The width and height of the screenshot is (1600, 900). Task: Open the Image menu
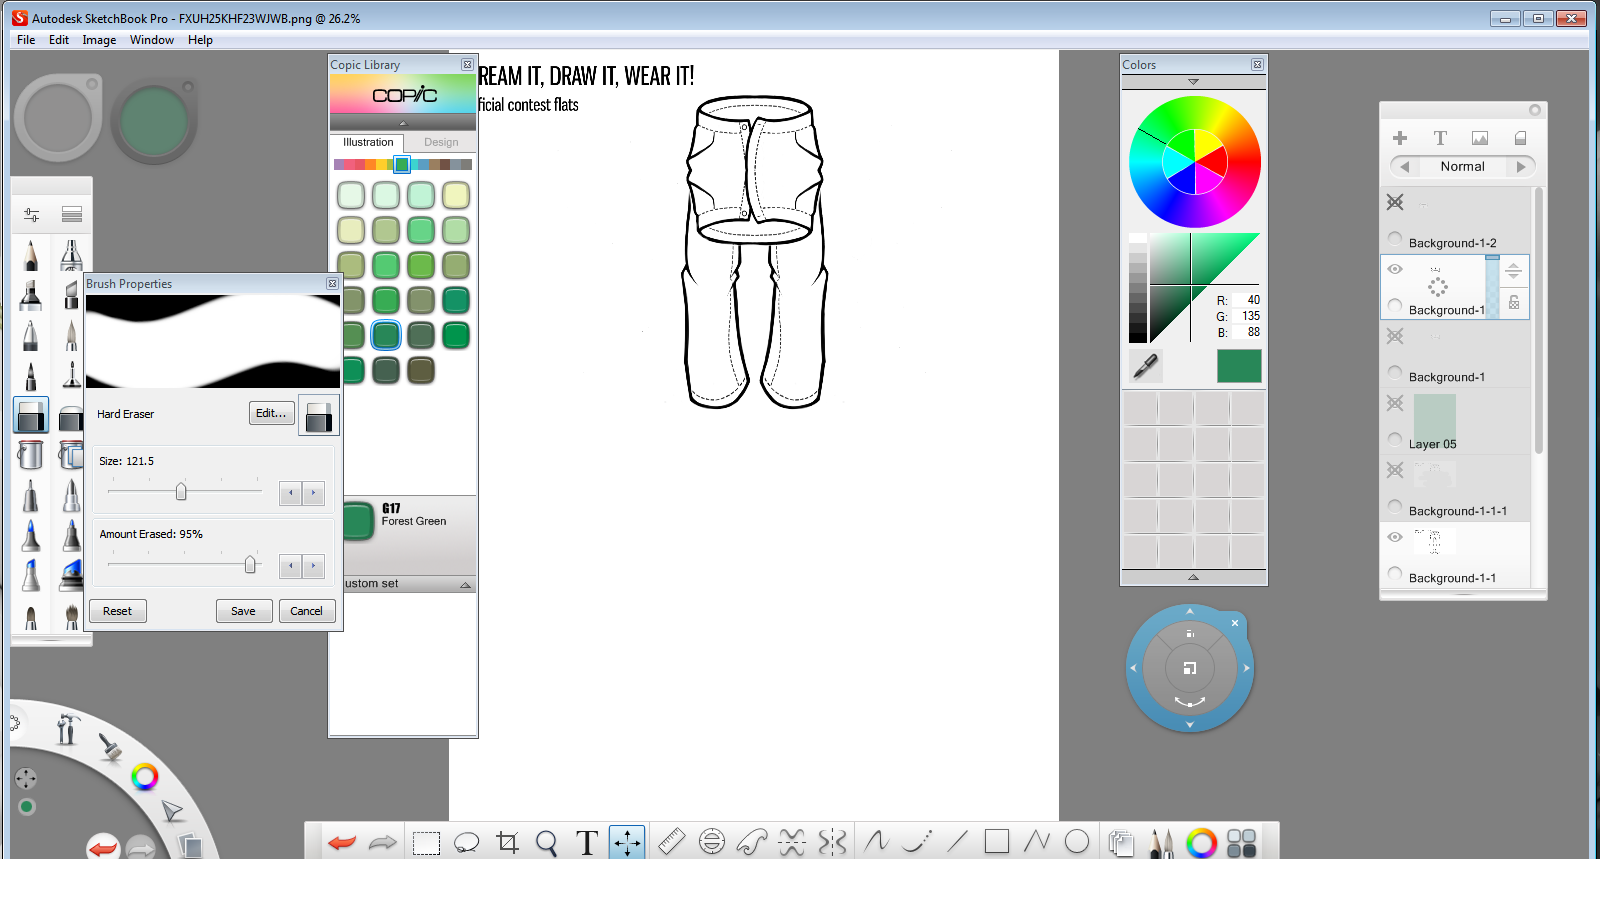click(x=99, y=40)
